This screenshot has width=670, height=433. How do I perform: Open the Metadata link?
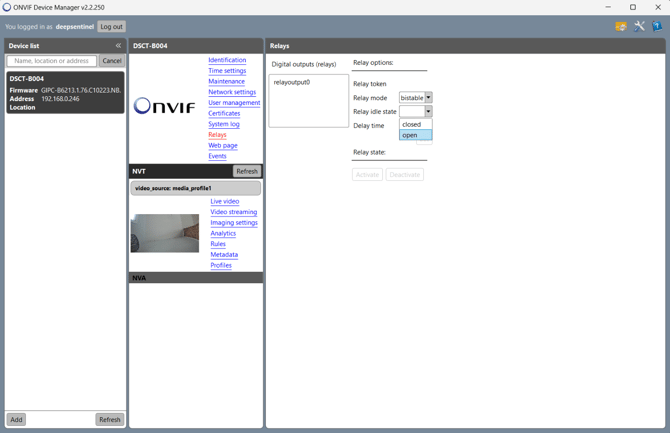(x=224, y=255)
